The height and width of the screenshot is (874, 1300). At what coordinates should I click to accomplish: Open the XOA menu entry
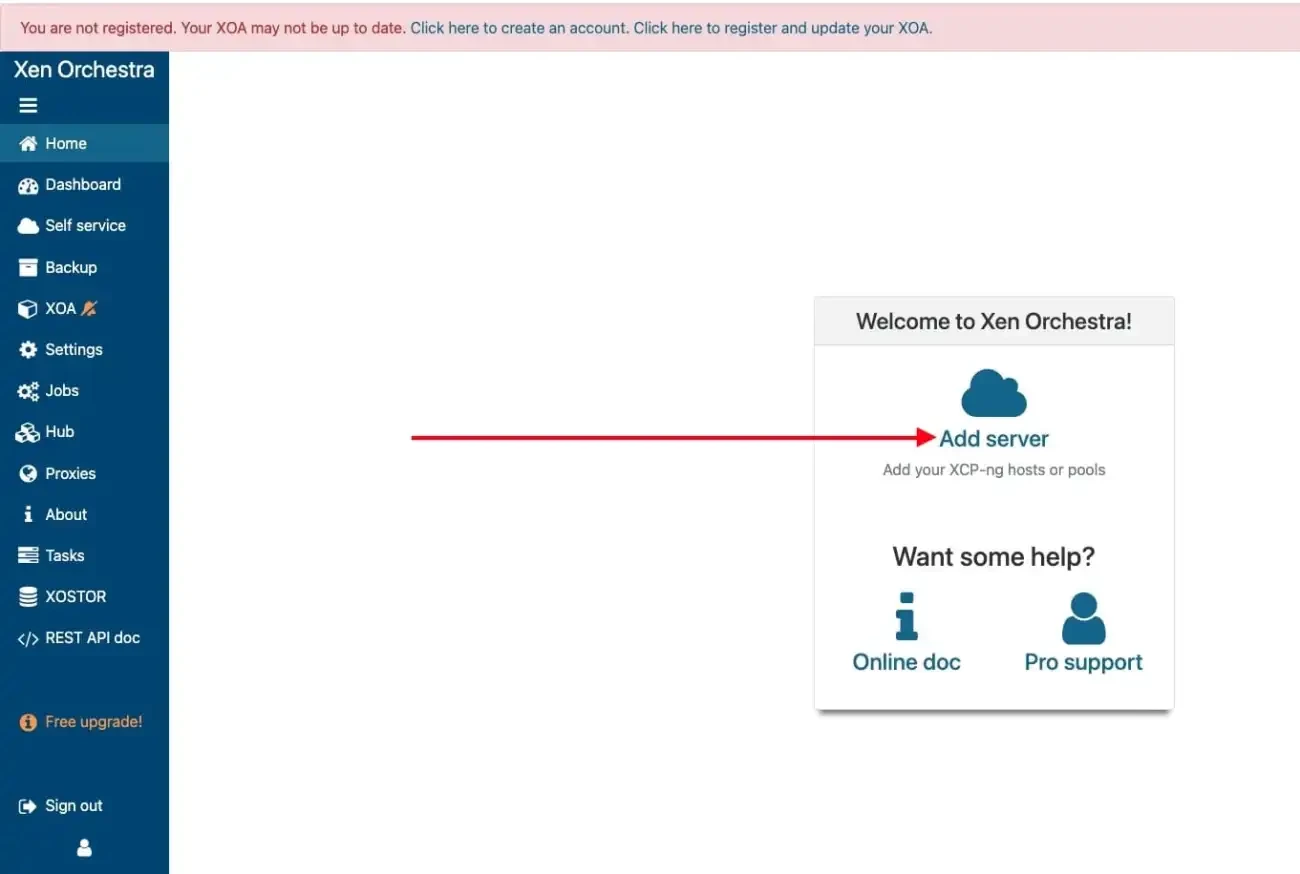coord(84,309)
